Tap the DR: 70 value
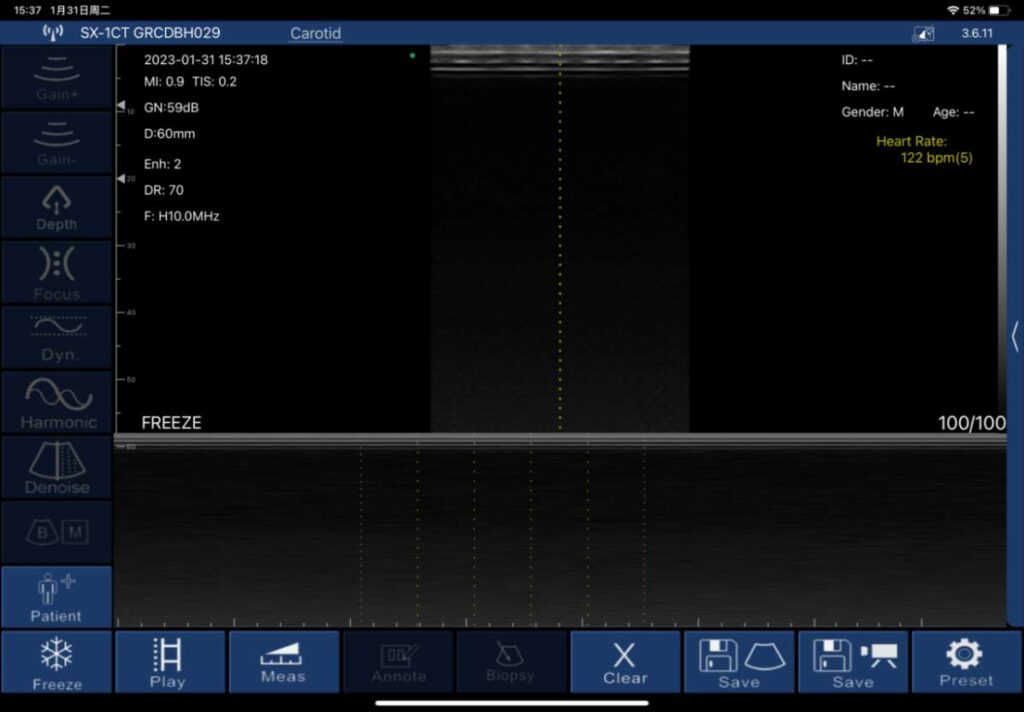This screenshot has height=712, width=1024. 164,190
